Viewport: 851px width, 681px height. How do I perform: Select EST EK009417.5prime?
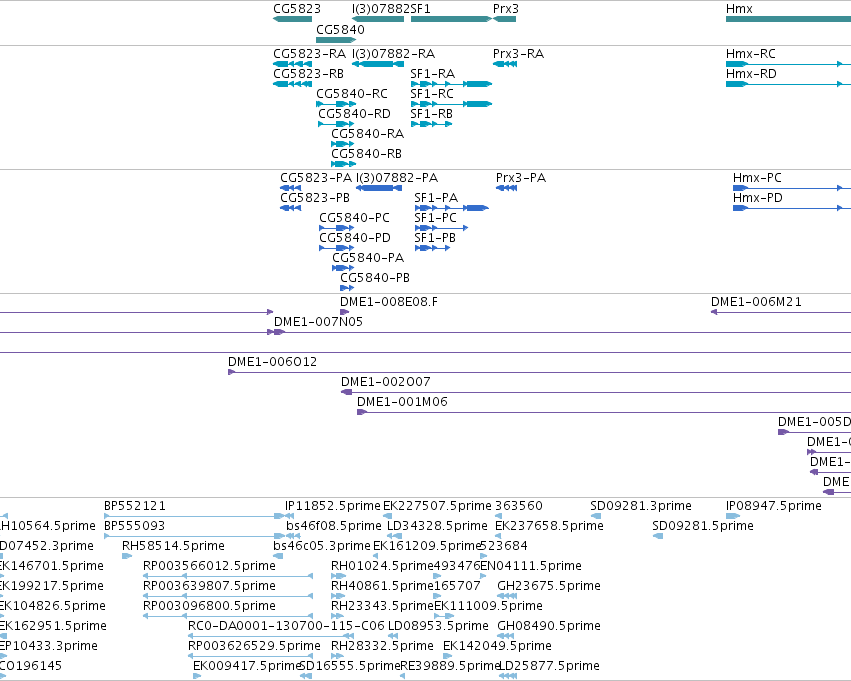pyautogui.click(x=247, y=666)
